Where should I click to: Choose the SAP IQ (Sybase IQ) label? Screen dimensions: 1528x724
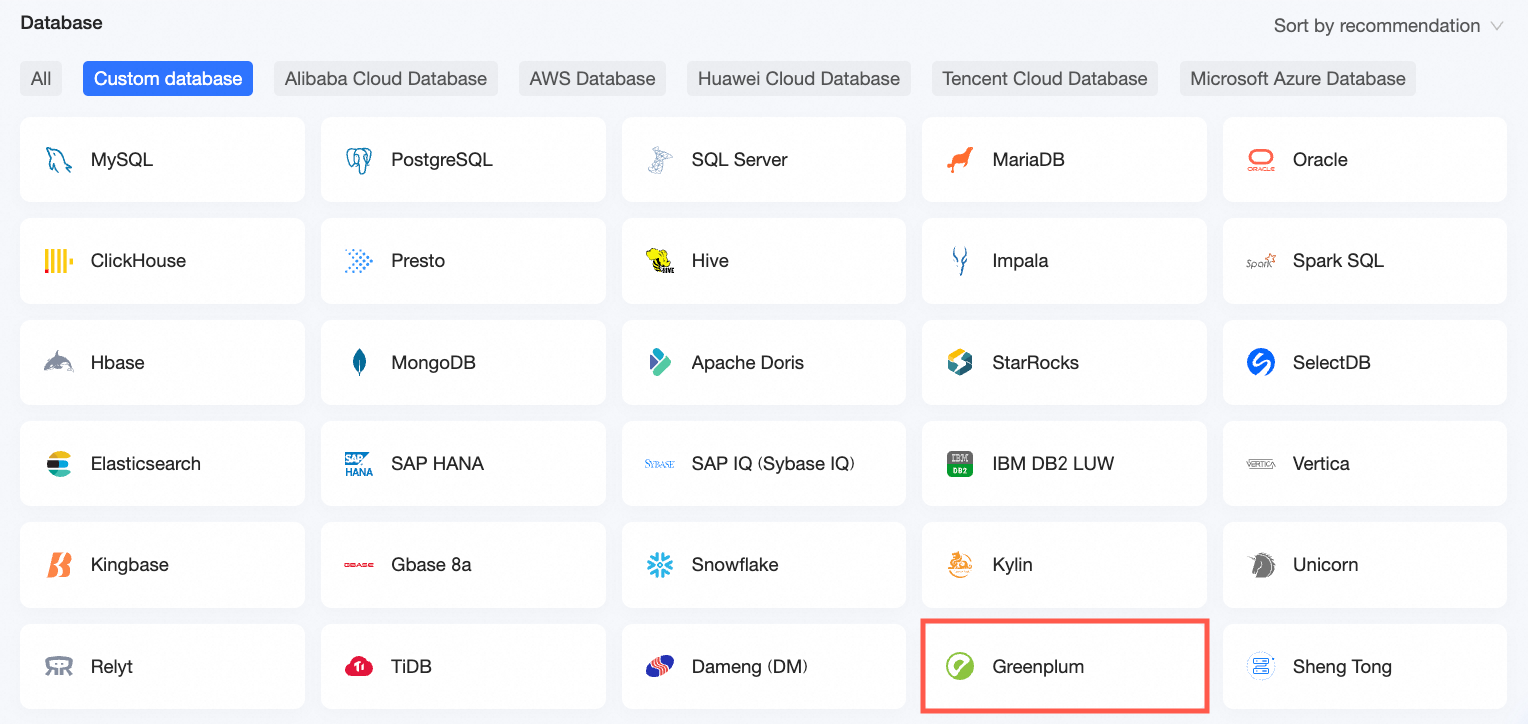coord(773,464)
